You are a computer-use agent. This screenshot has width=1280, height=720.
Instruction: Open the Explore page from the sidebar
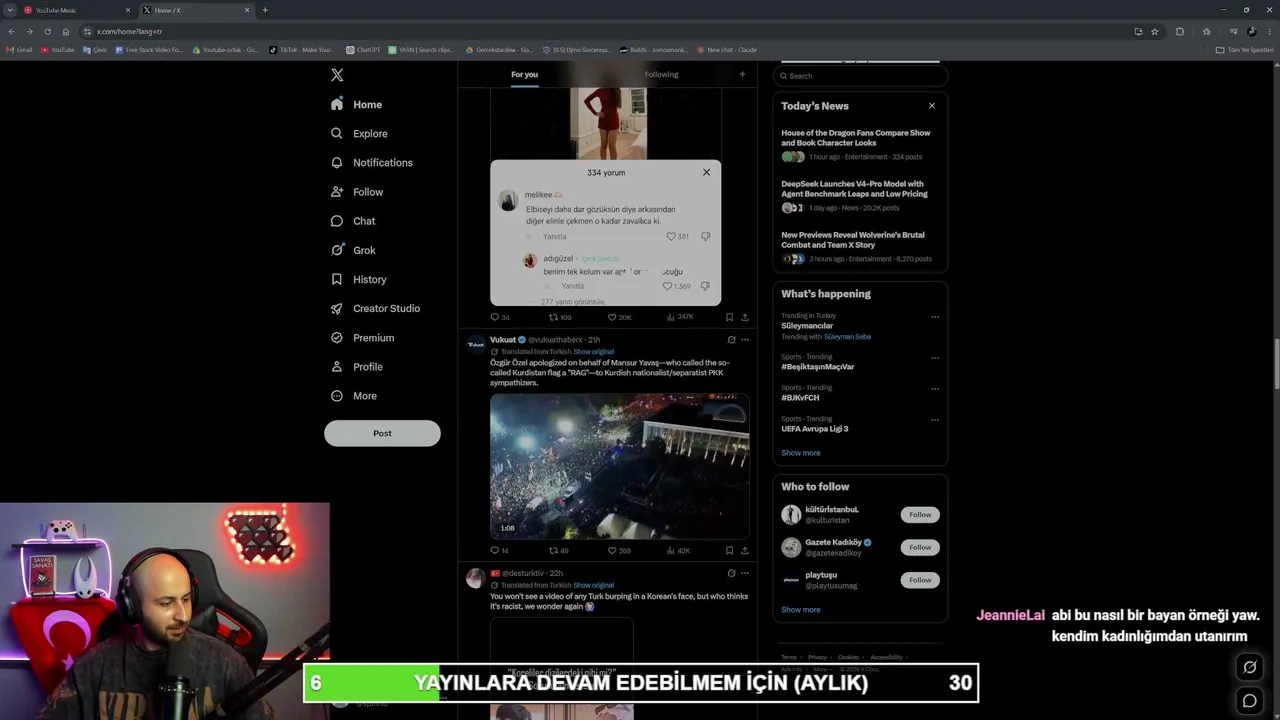click(x=359, y=133)
